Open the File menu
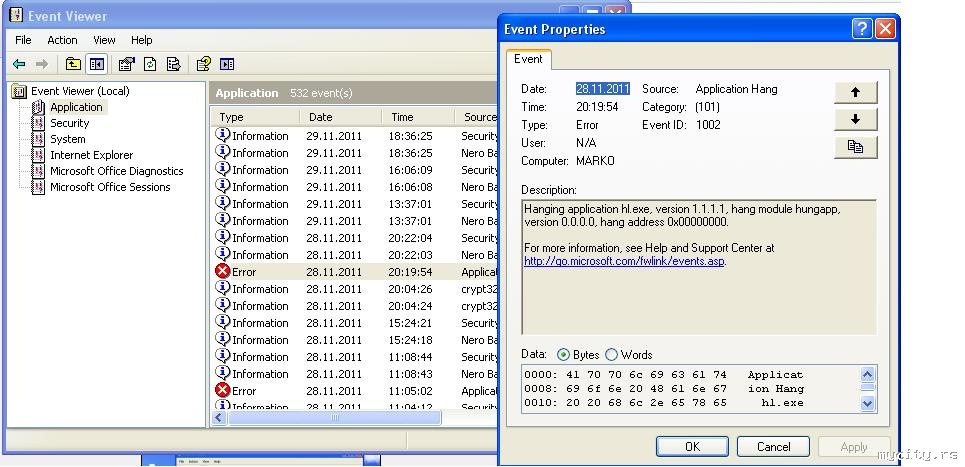The width and height of the screenshot is (965, 467). [23, 40]
